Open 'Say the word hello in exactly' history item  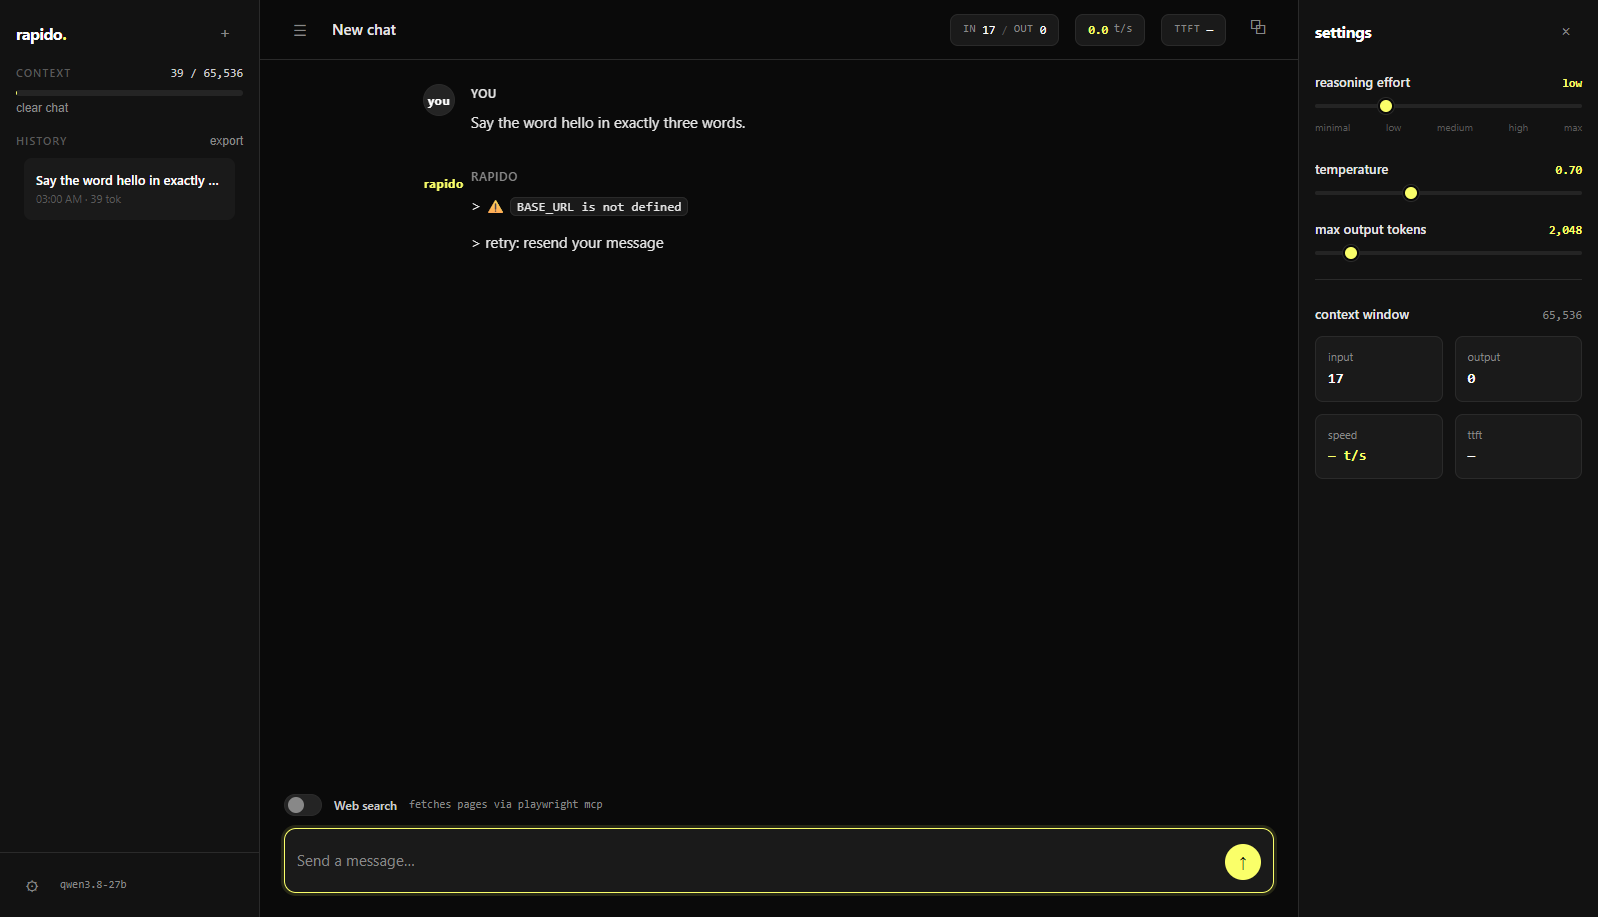[129, 189]
